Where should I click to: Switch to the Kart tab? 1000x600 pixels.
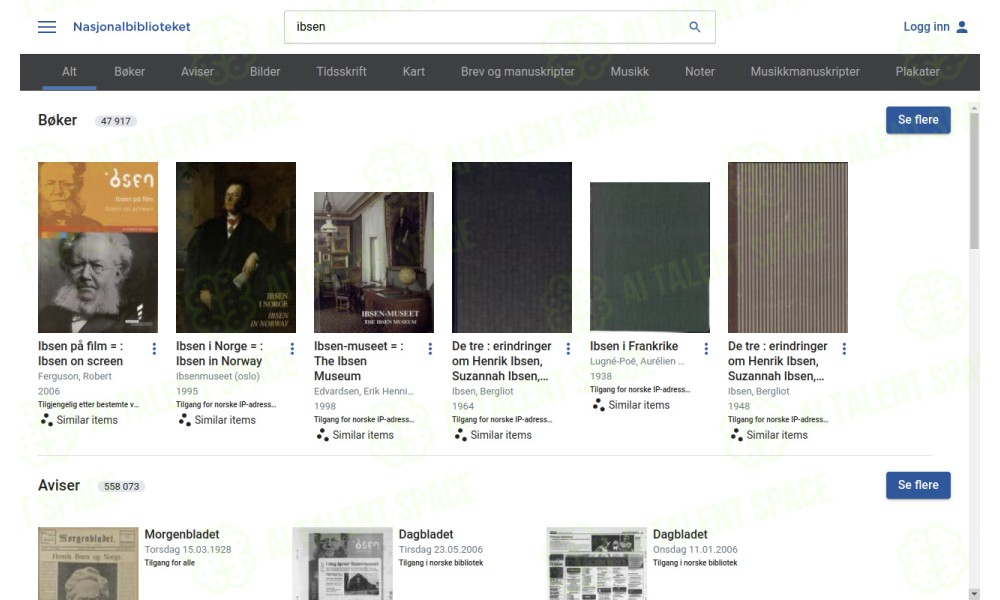click(413, 71)
